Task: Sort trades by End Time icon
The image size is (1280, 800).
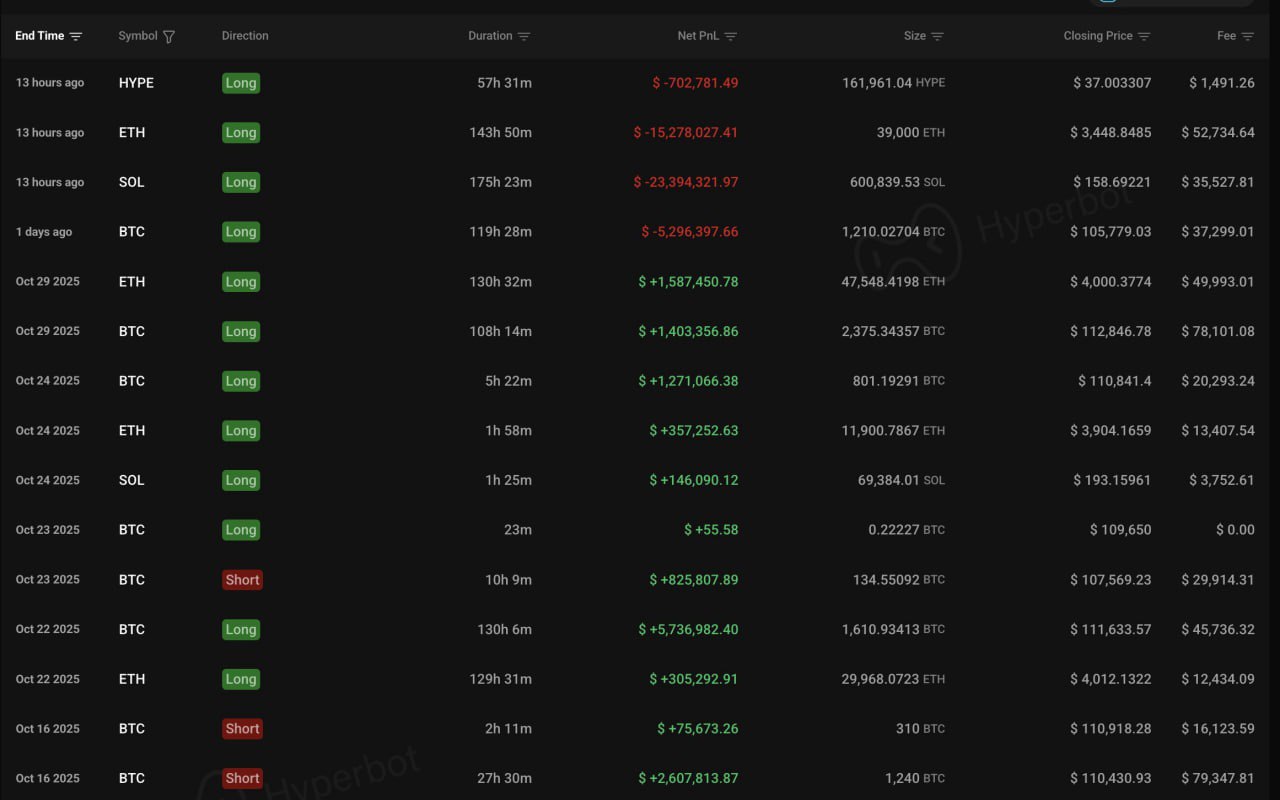Action: coord(76,36)
